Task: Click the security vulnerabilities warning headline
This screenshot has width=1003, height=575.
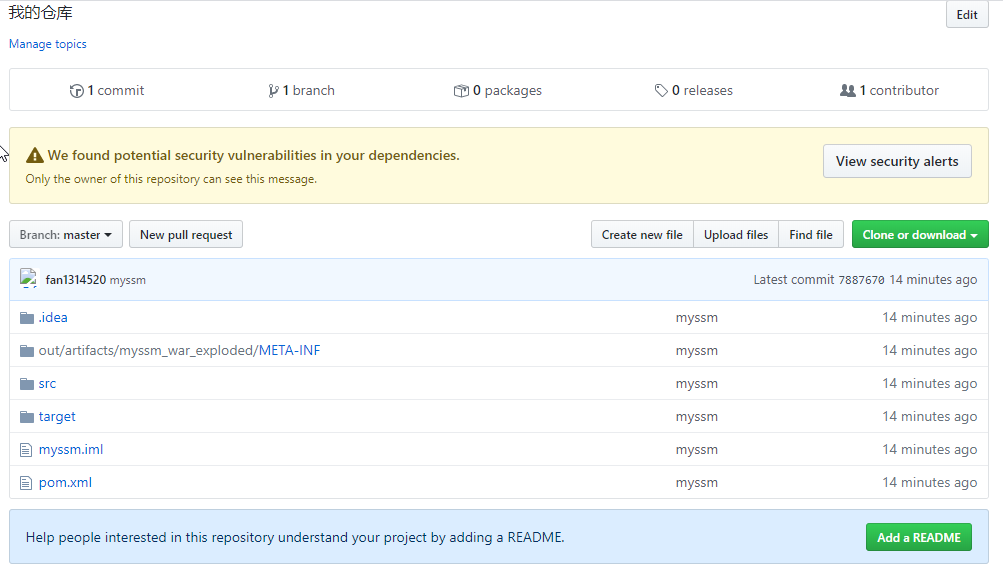Action: (253, 155)
